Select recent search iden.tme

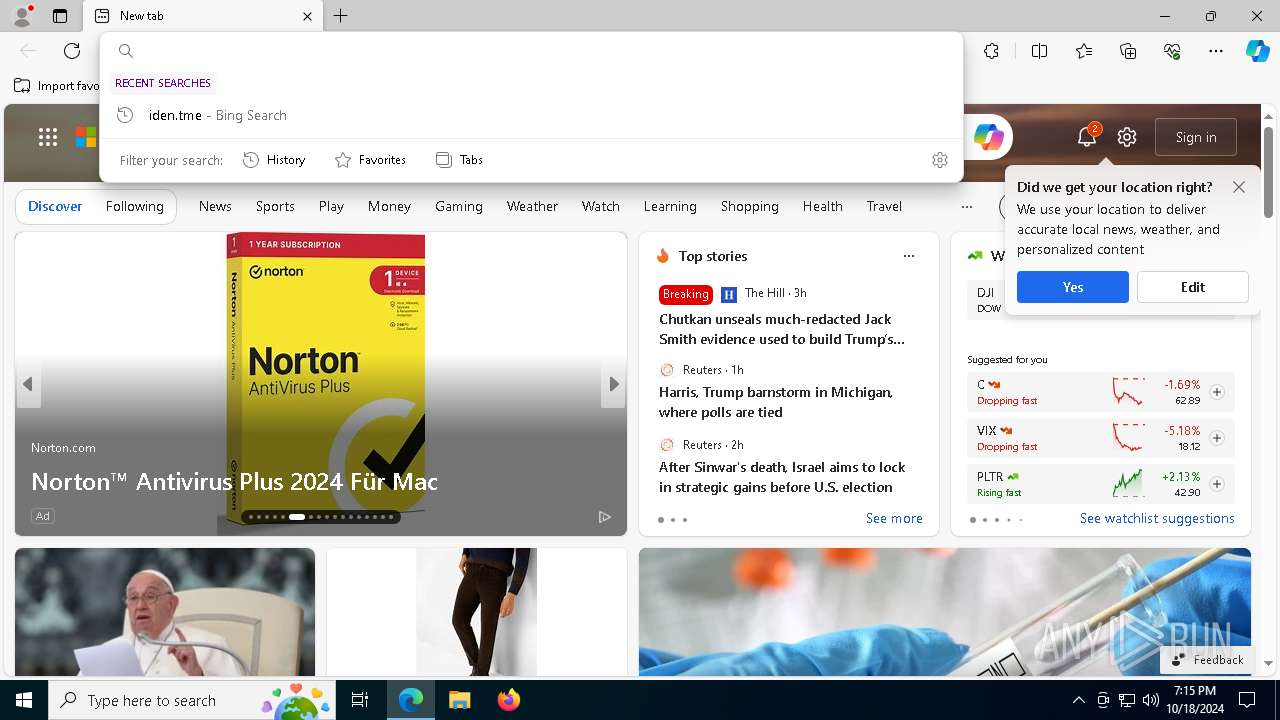(x=531, y=115)
